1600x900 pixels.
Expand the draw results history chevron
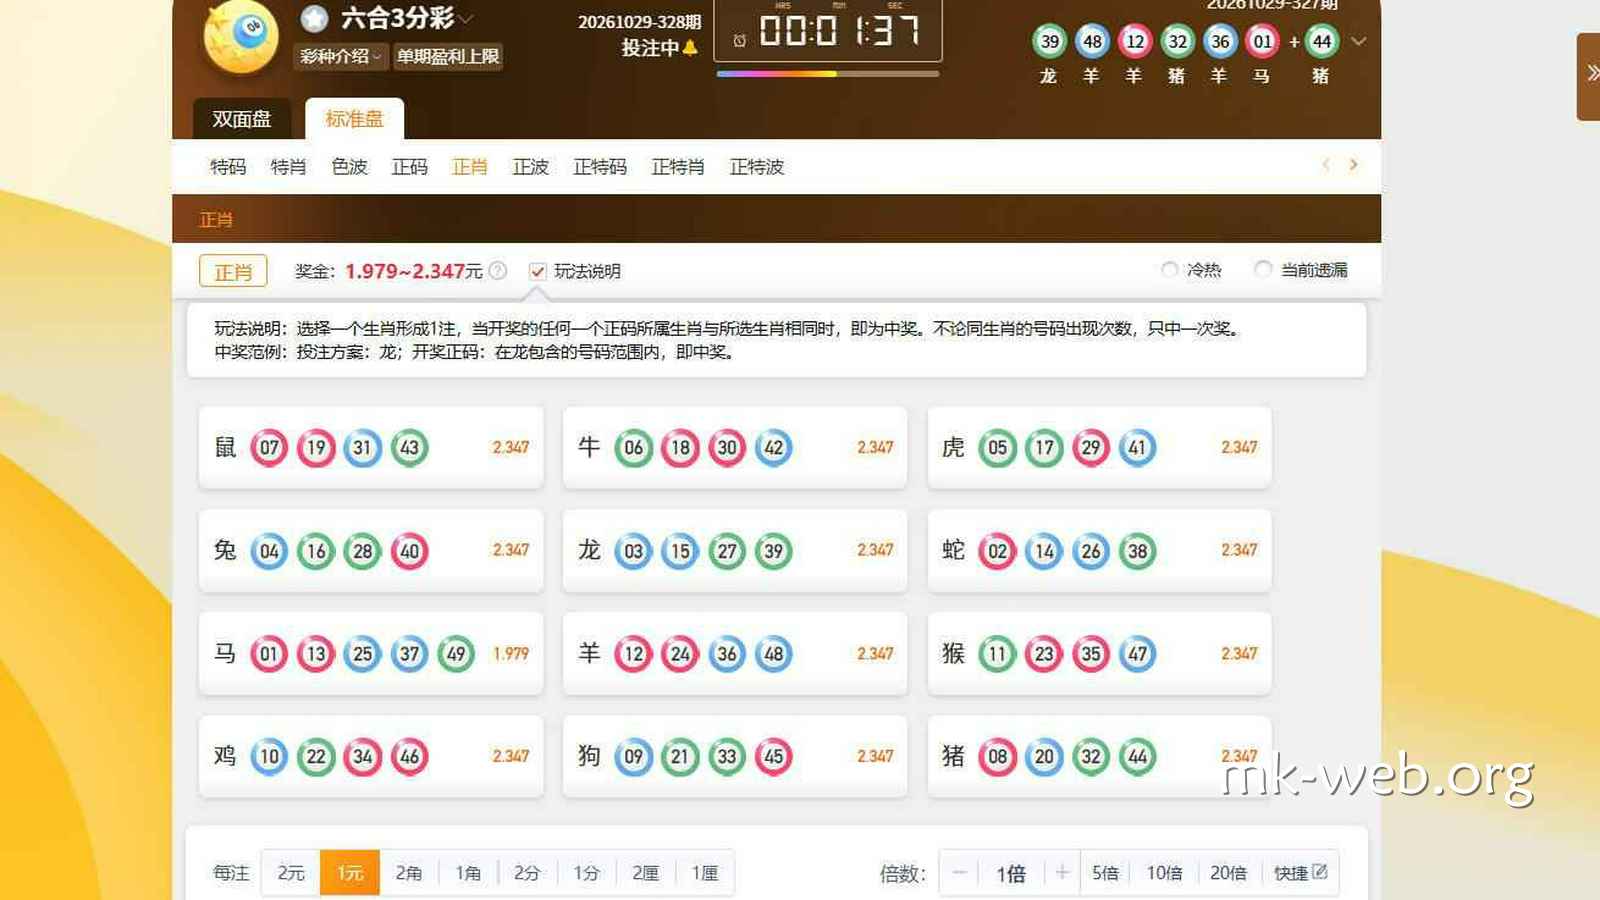(x=1358, y=41)
